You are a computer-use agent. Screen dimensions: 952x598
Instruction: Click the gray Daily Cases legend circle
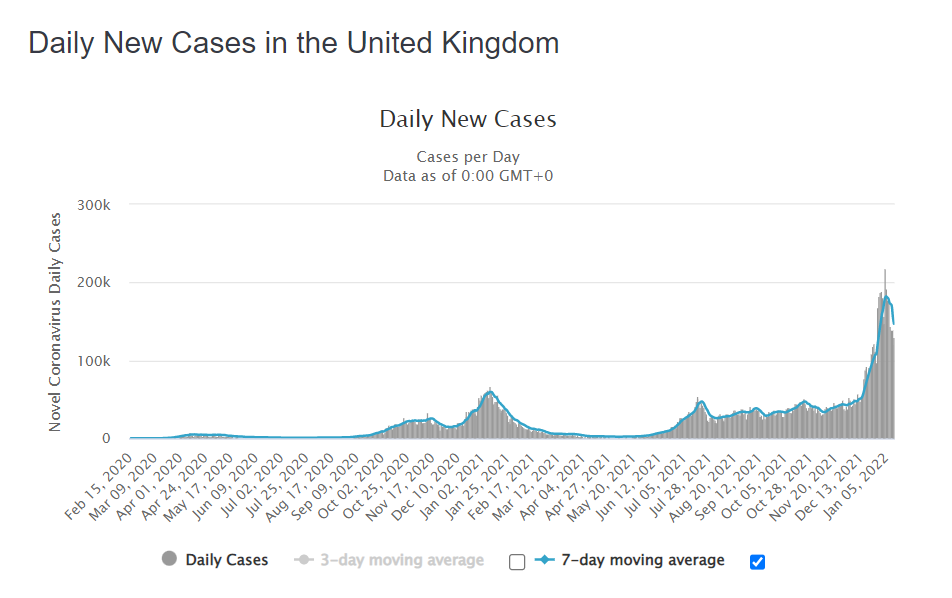(169, 560)
